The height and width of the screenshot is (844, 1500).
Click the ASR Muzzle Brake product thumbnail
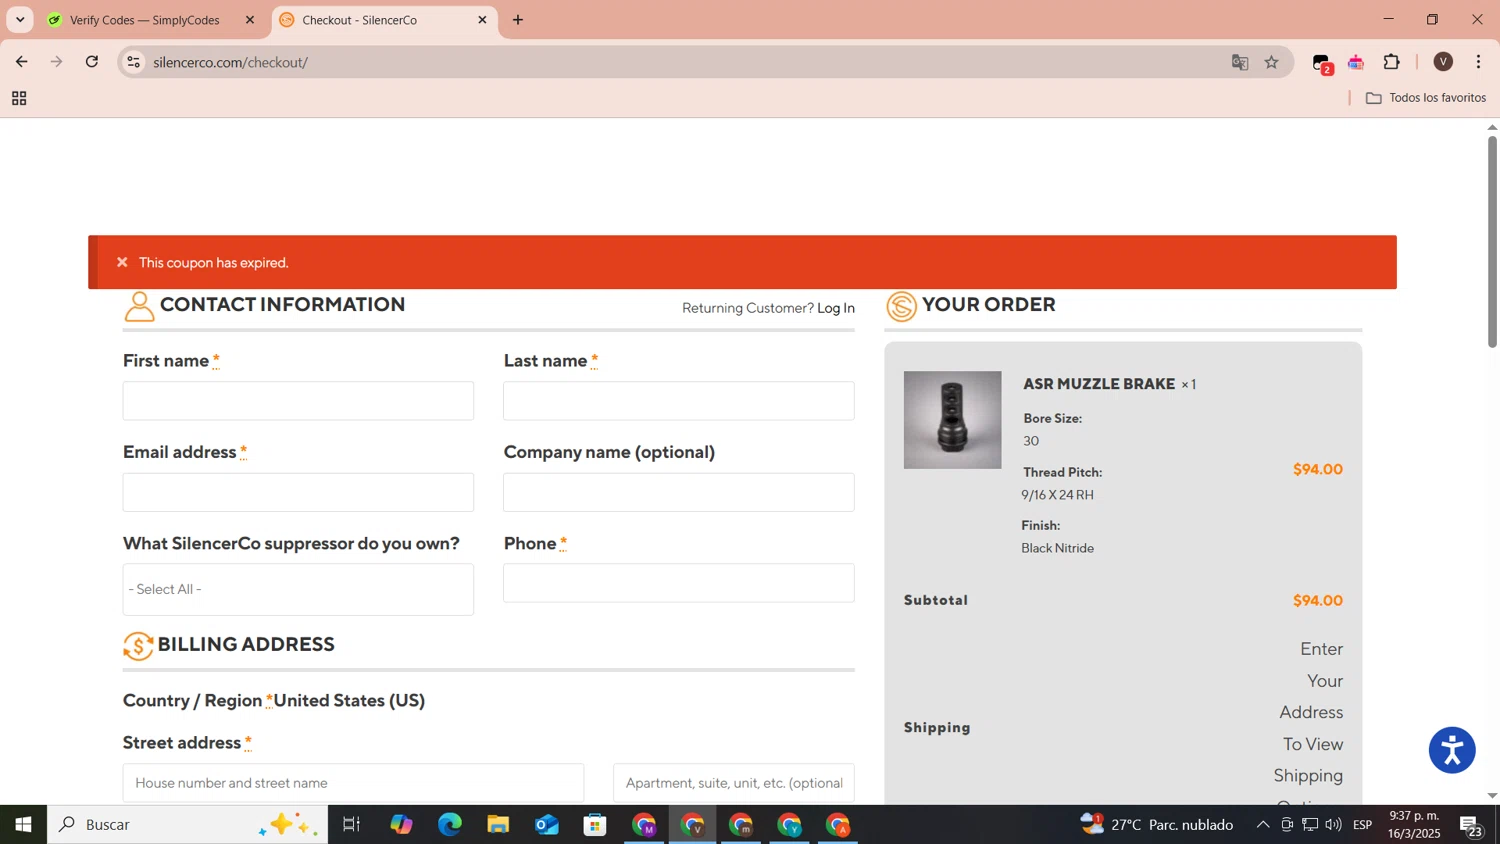point(952,420)
